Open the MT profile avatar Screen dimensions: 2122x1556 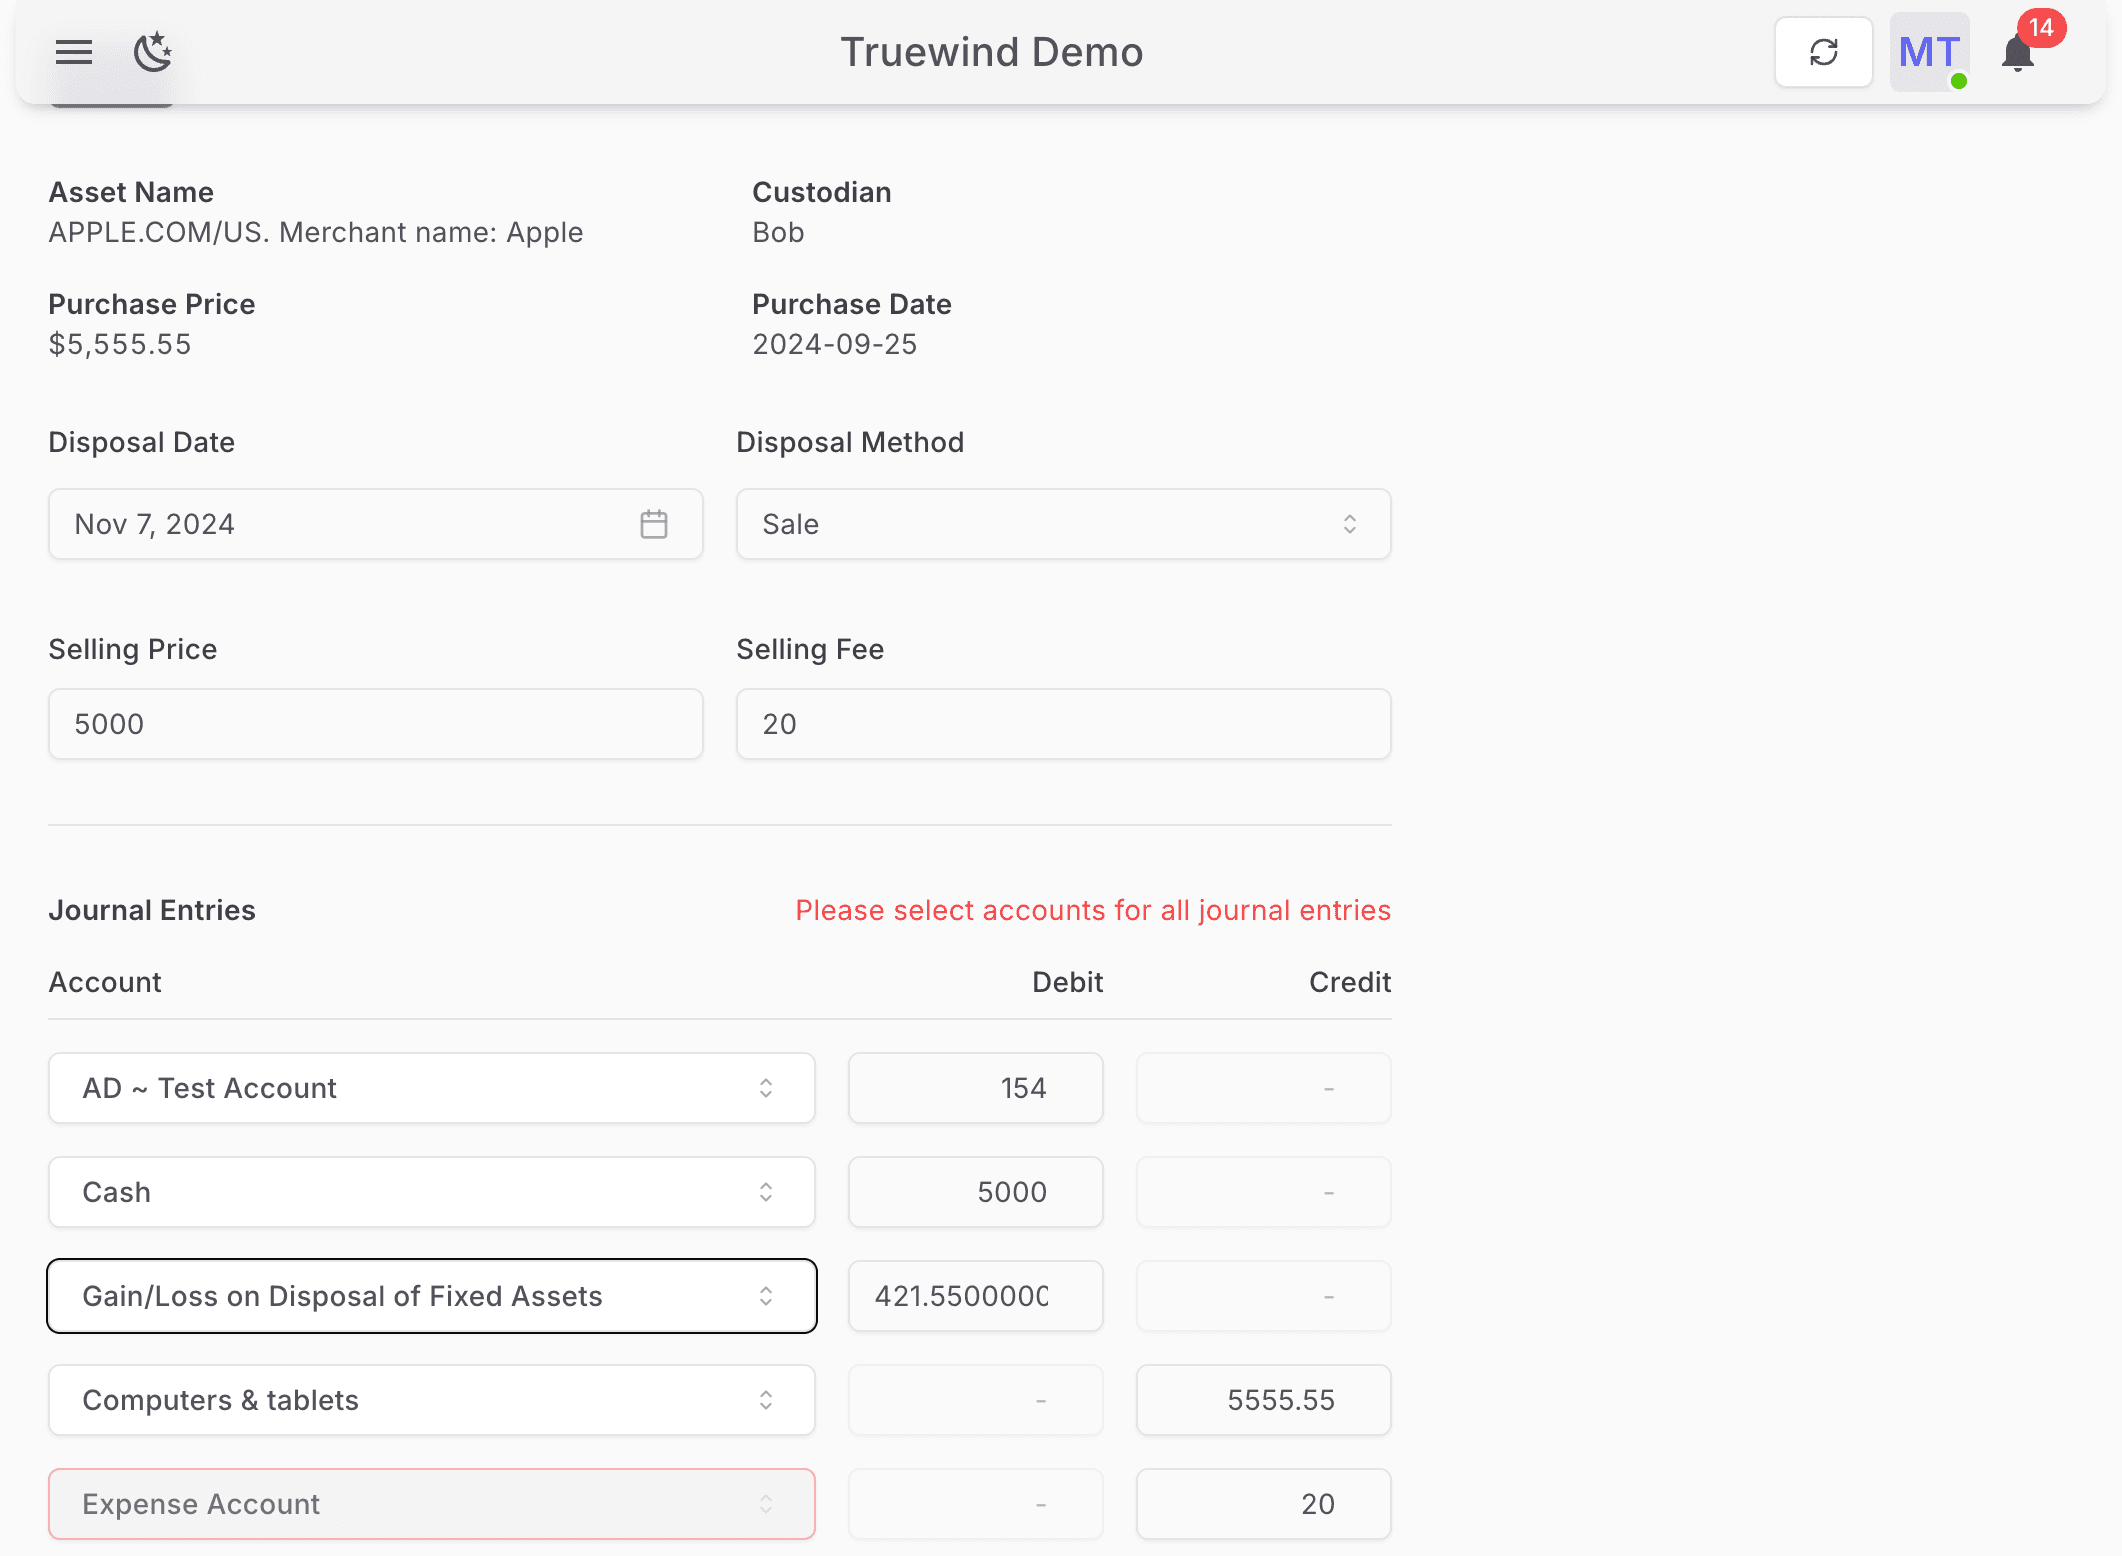pos(1927,52)
